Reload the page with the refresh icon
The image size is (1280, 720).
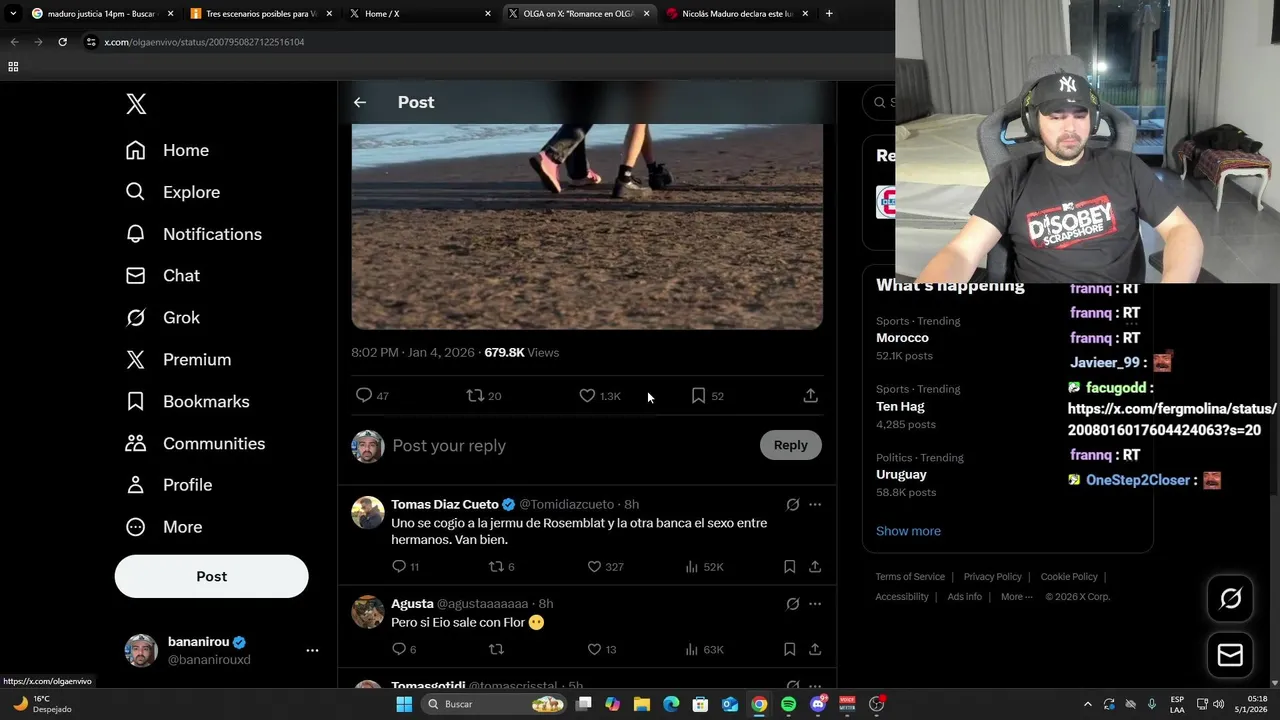62,42
